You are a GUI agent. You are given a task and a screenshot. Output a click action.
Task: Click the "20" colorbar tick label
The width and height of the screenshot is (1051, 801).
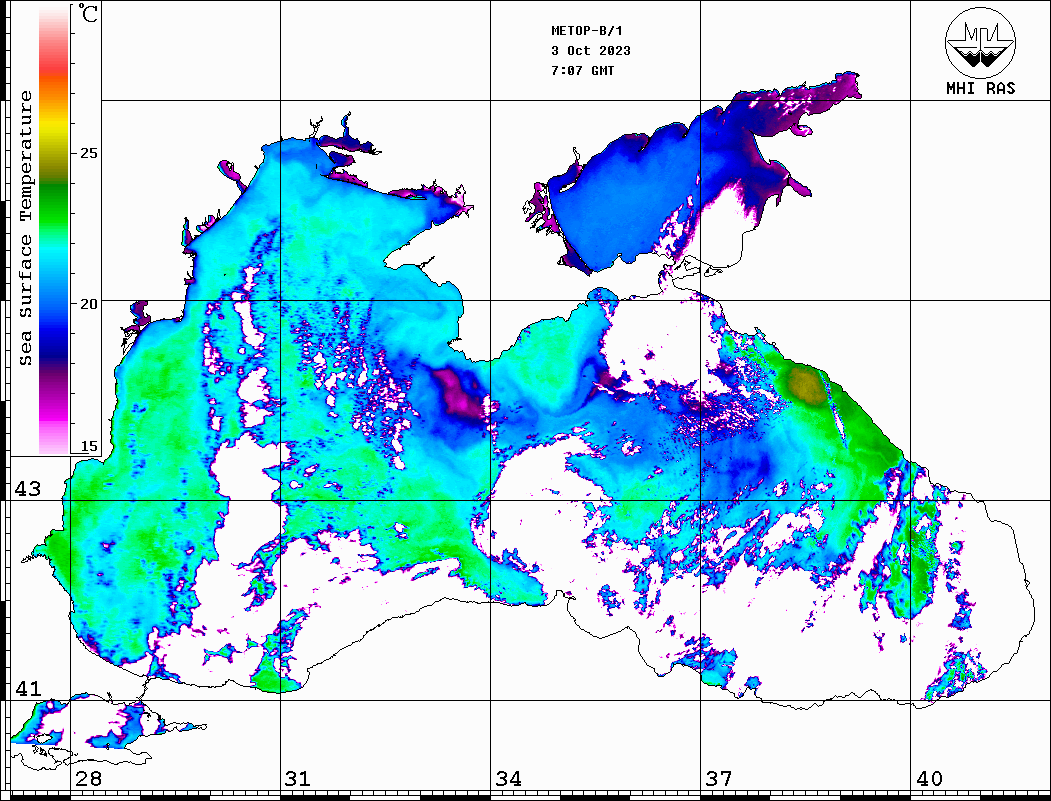pyautogui.click(x=88, y=304)
